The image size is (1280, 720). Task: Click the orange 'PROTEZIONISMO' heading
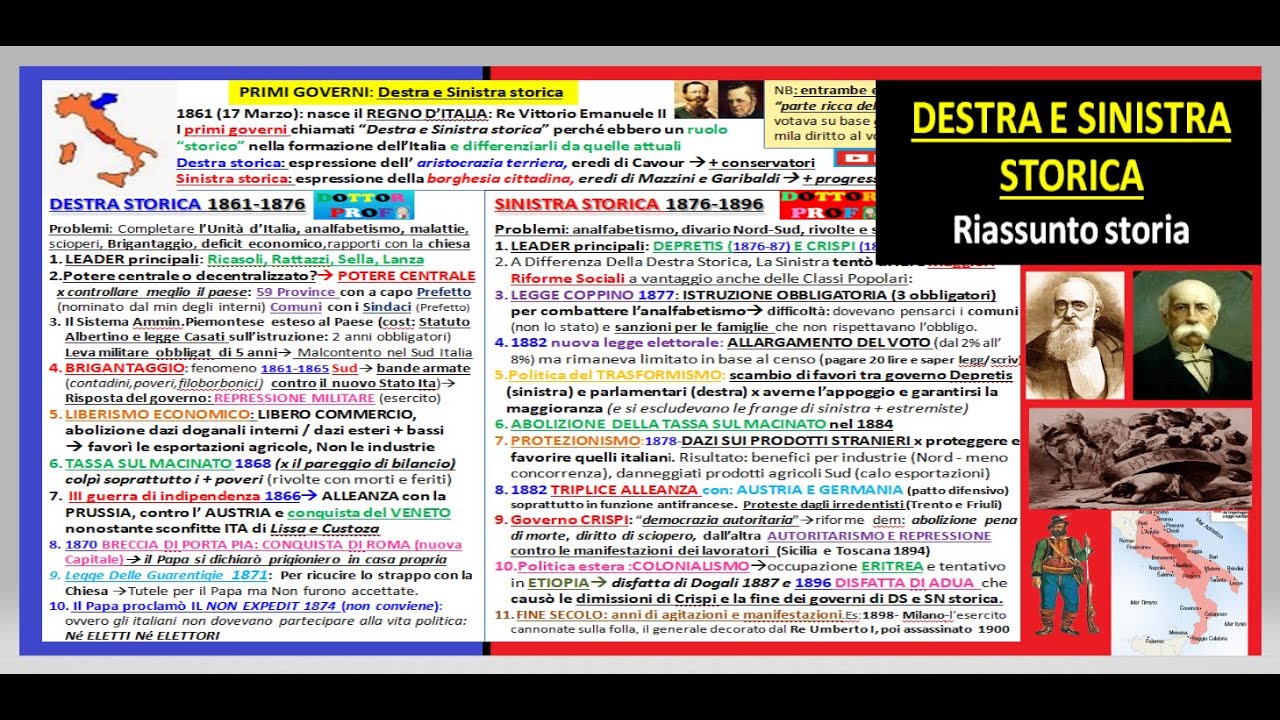click(576, 440)
